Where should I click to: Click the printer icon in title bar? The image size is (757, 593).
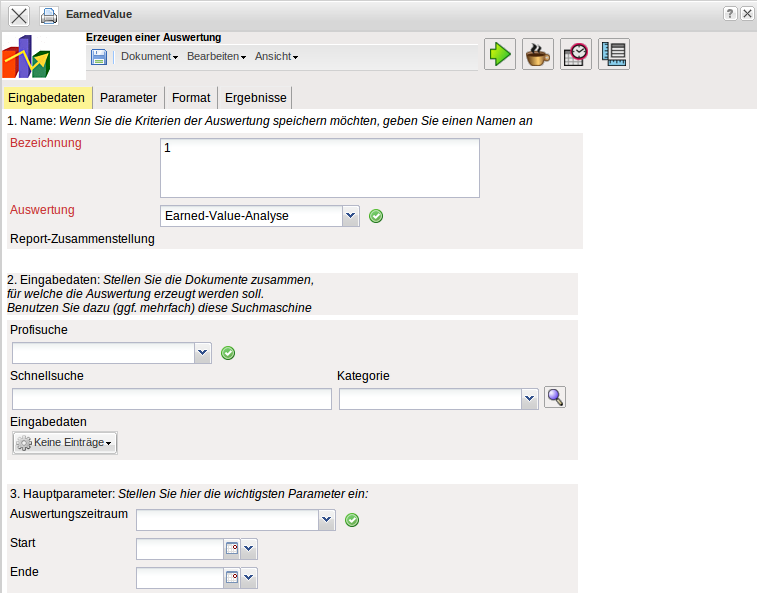pos(49,15)
